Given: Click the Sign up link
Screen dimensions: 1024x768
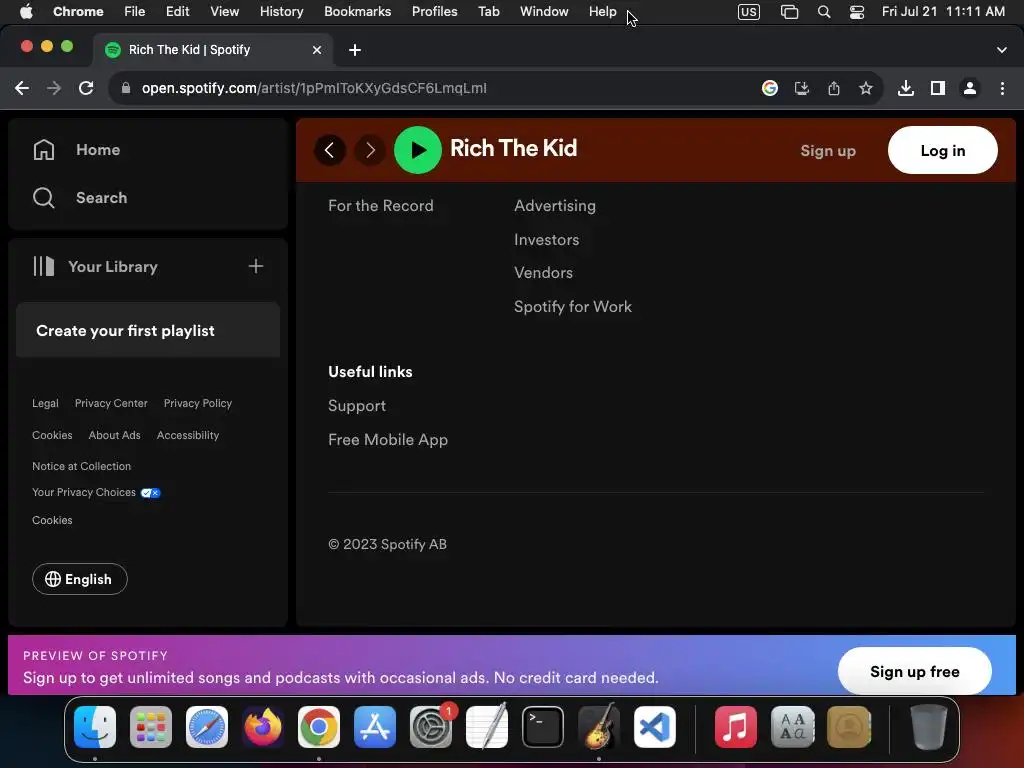Looking at the screenshot, I should click(x=827, y=150).
